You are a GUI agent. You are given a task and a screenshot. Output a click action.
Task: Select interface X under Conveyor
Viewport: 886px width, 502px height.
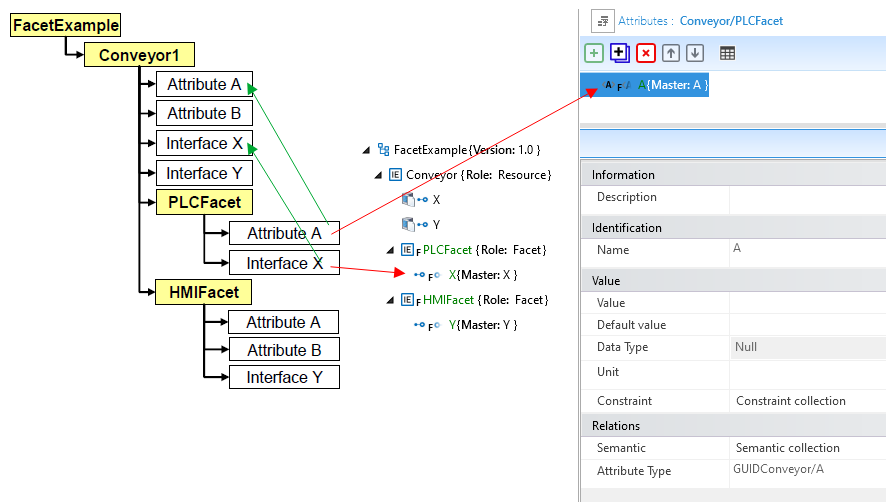(x=436, y=200)
